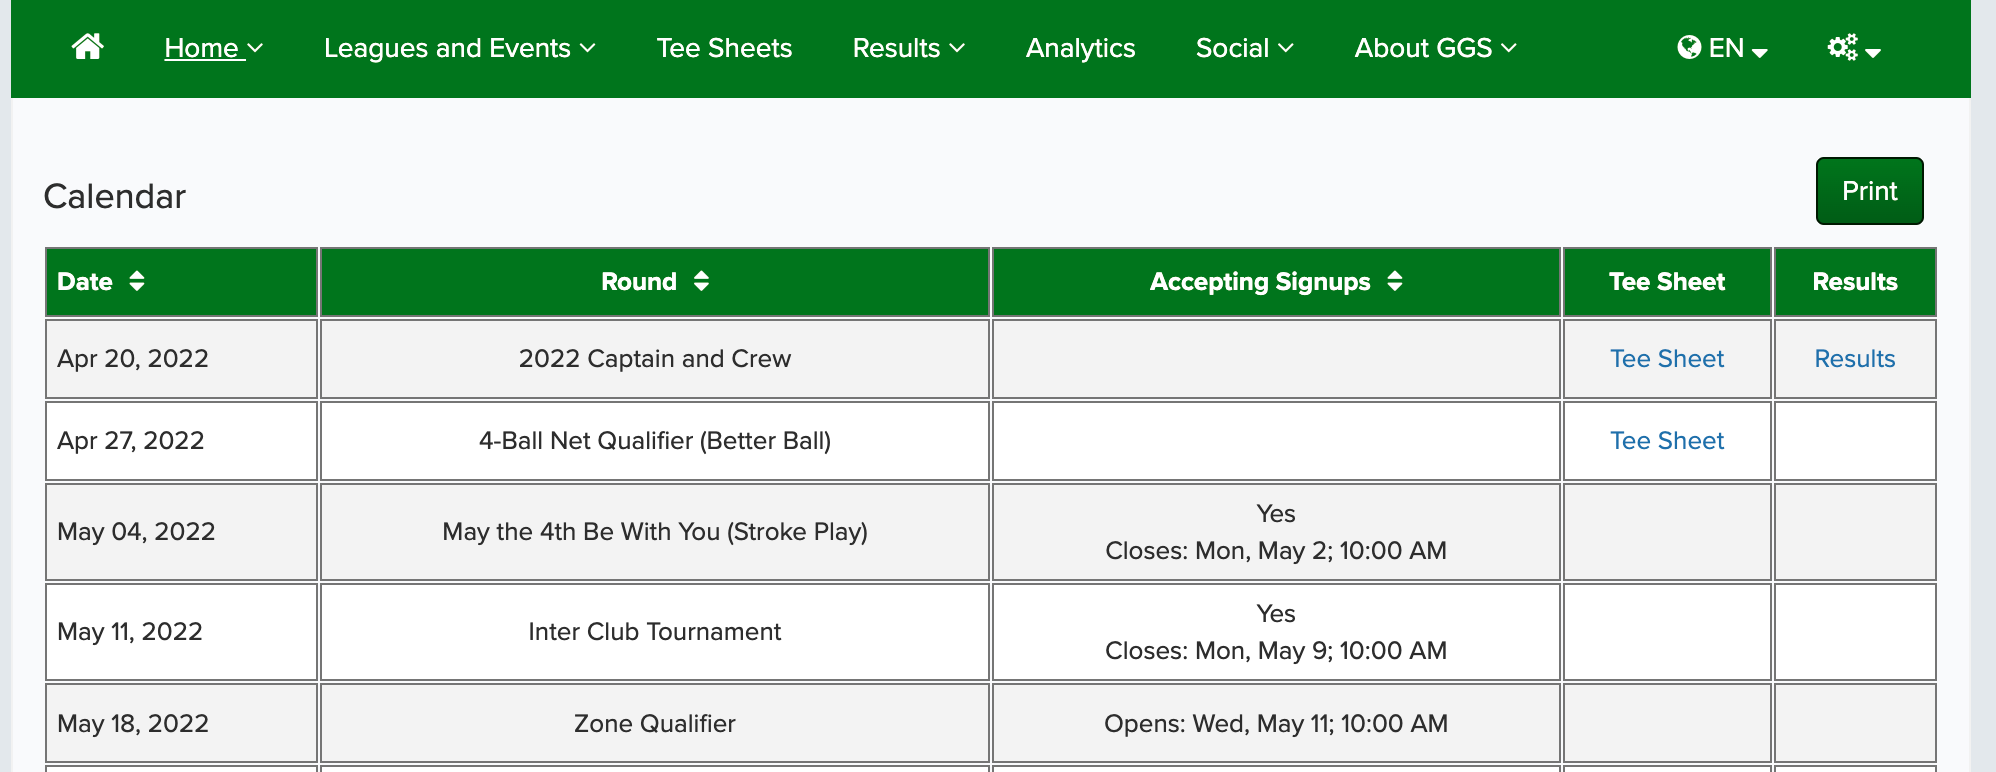The width and height of the screenshot is (1996, 772).
Task: Sort by Round column arrows
Action: click(701, 281)
